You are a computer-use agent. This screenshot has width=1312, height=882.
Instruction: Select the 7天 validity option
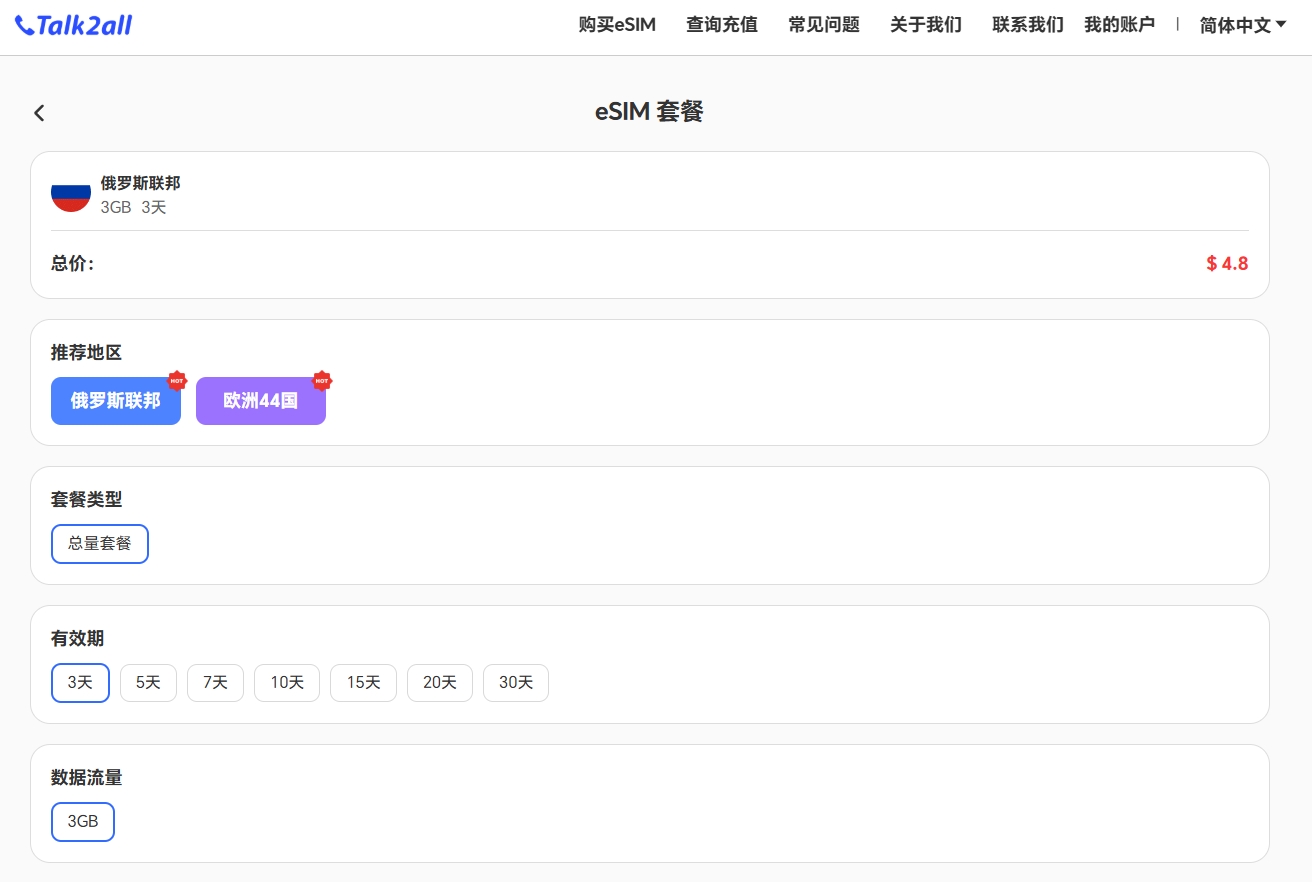[x=215, y=683]
